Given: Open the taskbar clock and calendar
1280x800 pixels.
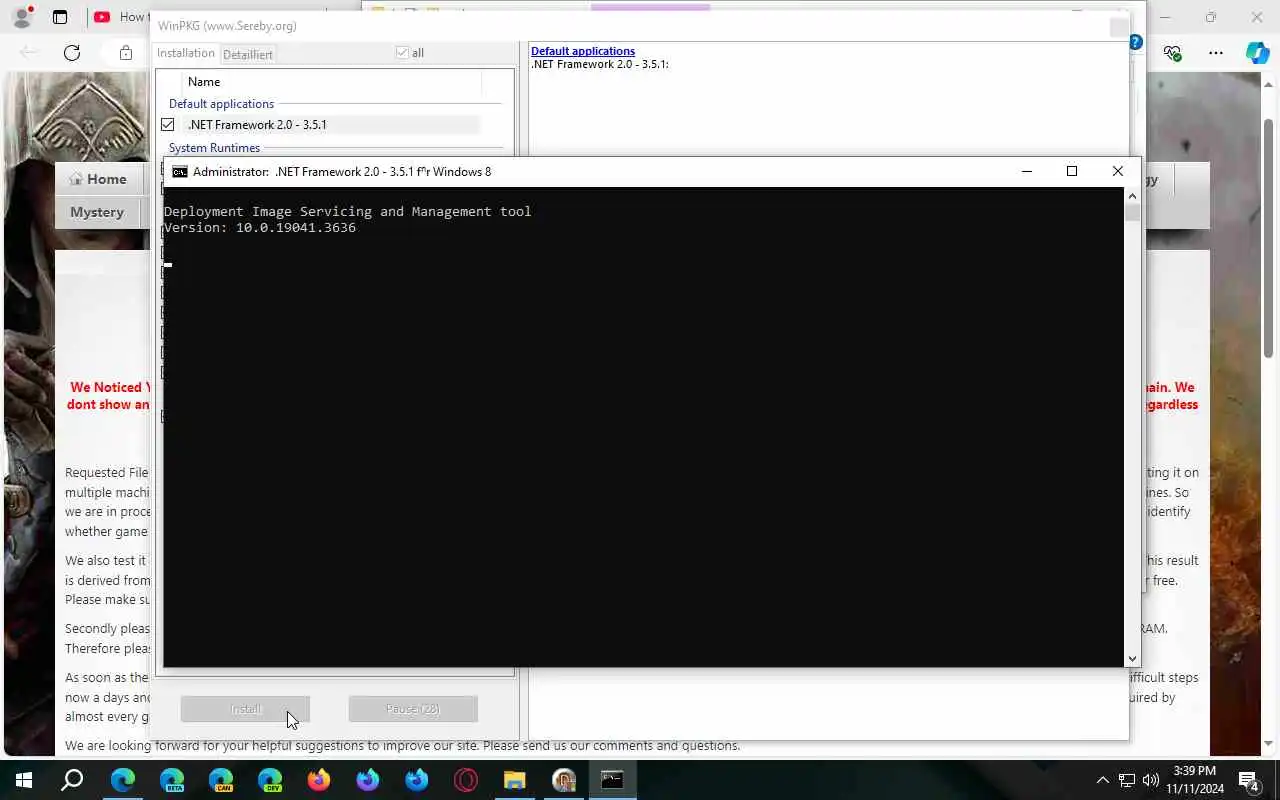Looking at the screenshot, I should (x=1194, y=780).
